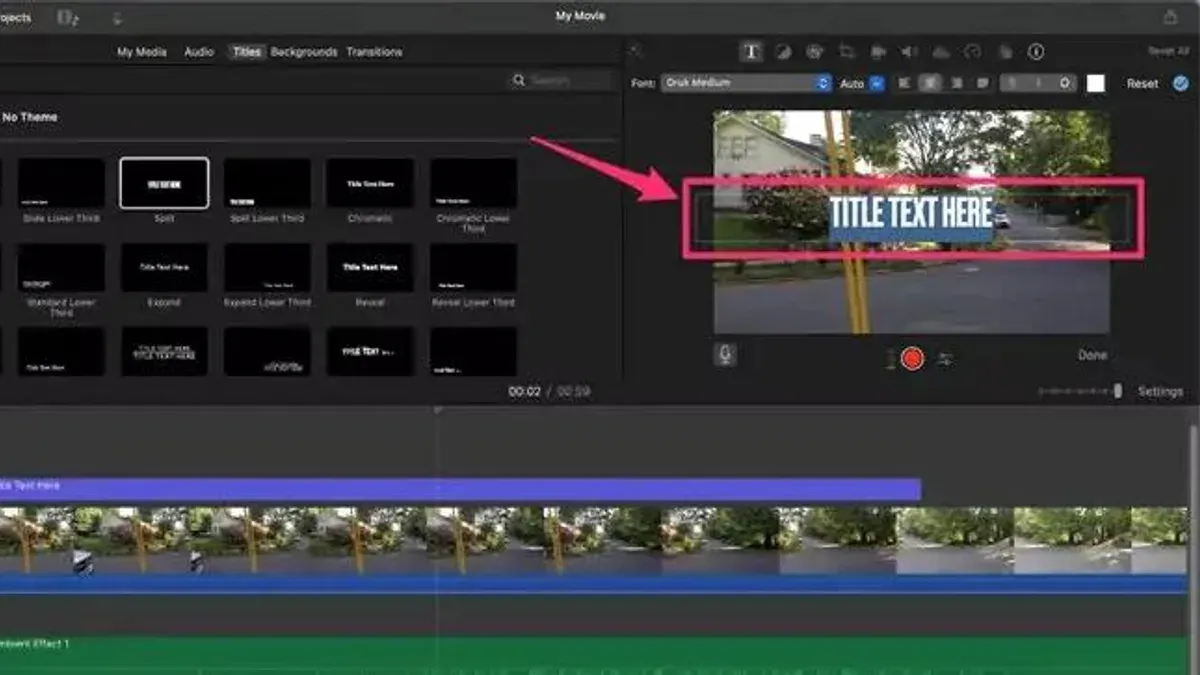Image resolution: width=1200 pixels, height=675 pixels.
Task: Choose the Split title thumbnail
Action: pos(164,183)
